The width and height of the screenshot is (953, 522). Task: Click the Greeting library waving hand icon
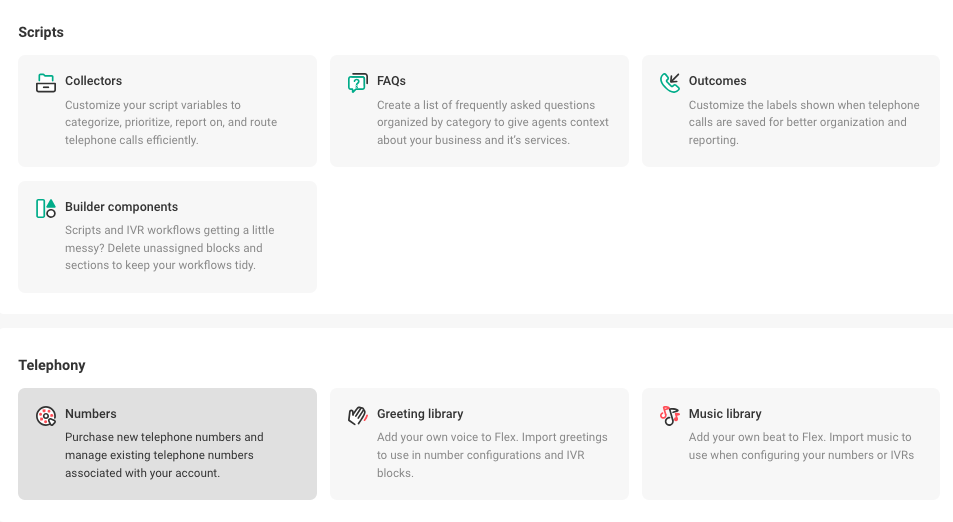(357, 416)
